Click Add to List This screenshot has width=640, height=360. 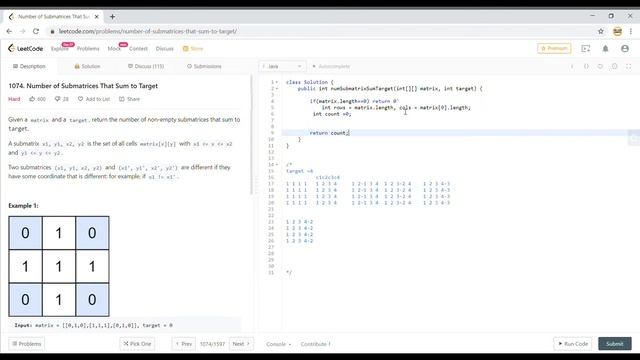94,99
